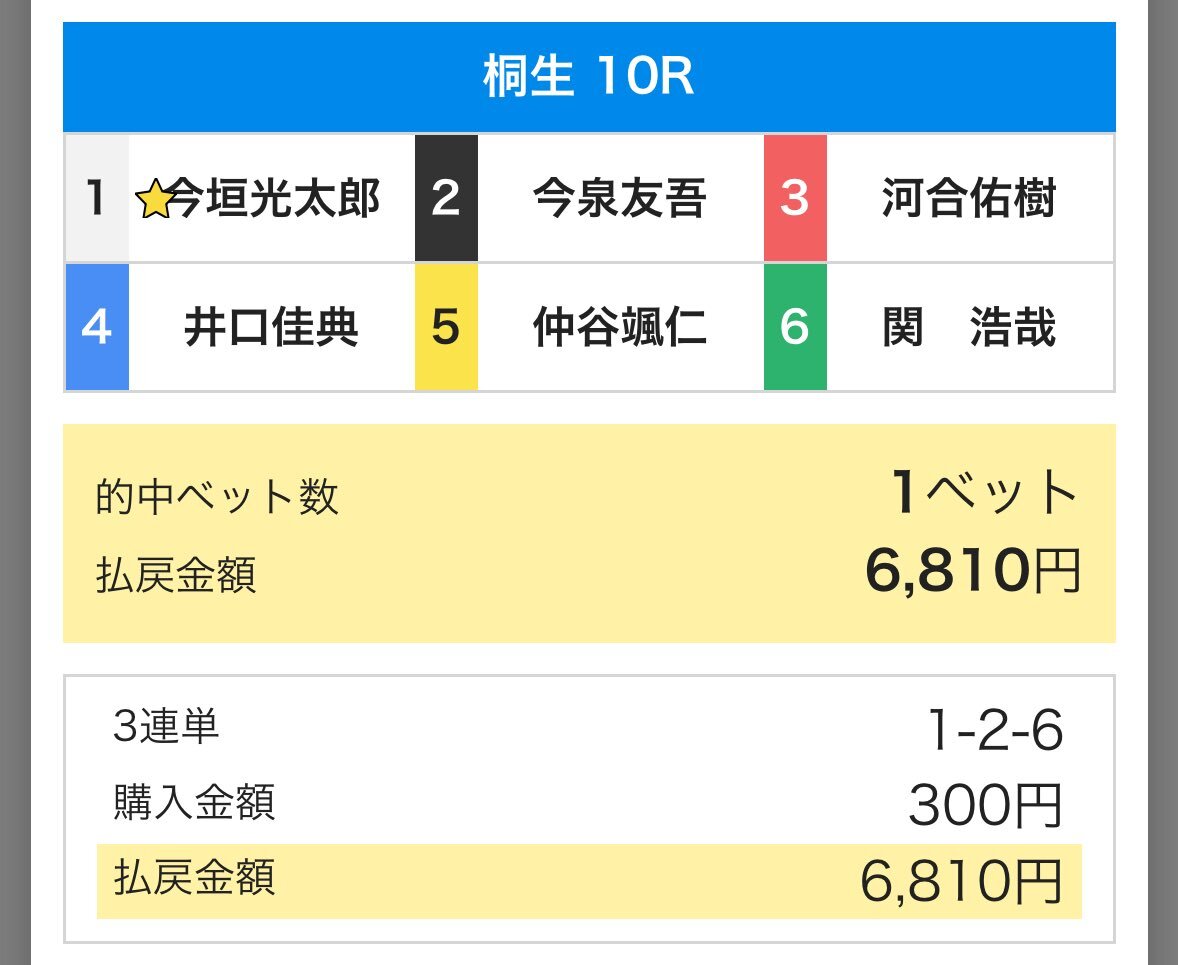This screenshot has height=965, width=1178.
Task: Select the white number 1 lane badge
Action: [x=97, y=198]
